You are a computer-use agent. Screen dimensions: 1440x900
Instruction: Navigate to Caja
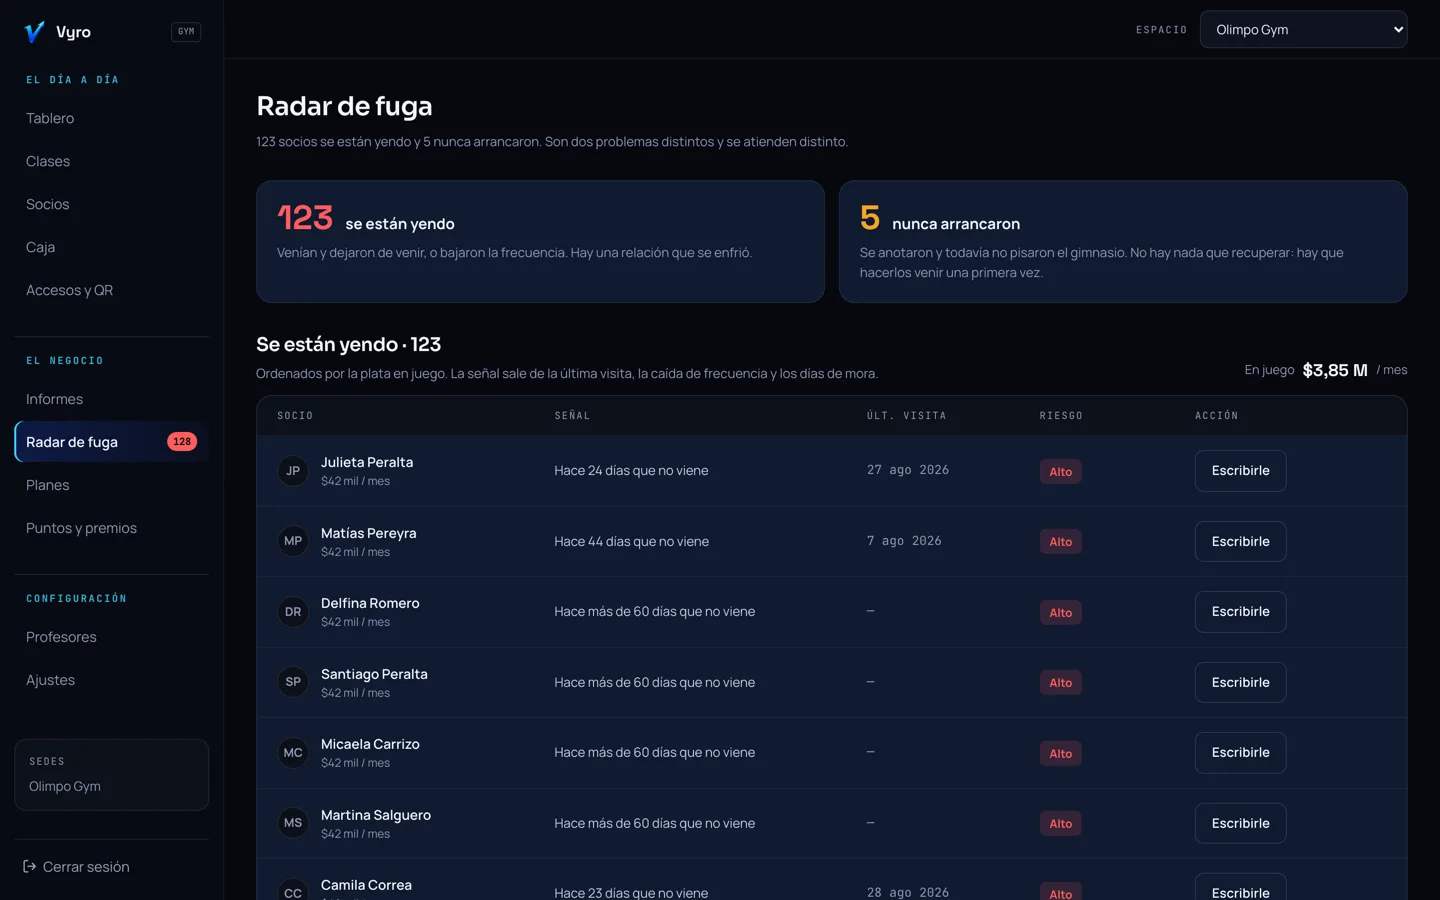tap(111, 247)
